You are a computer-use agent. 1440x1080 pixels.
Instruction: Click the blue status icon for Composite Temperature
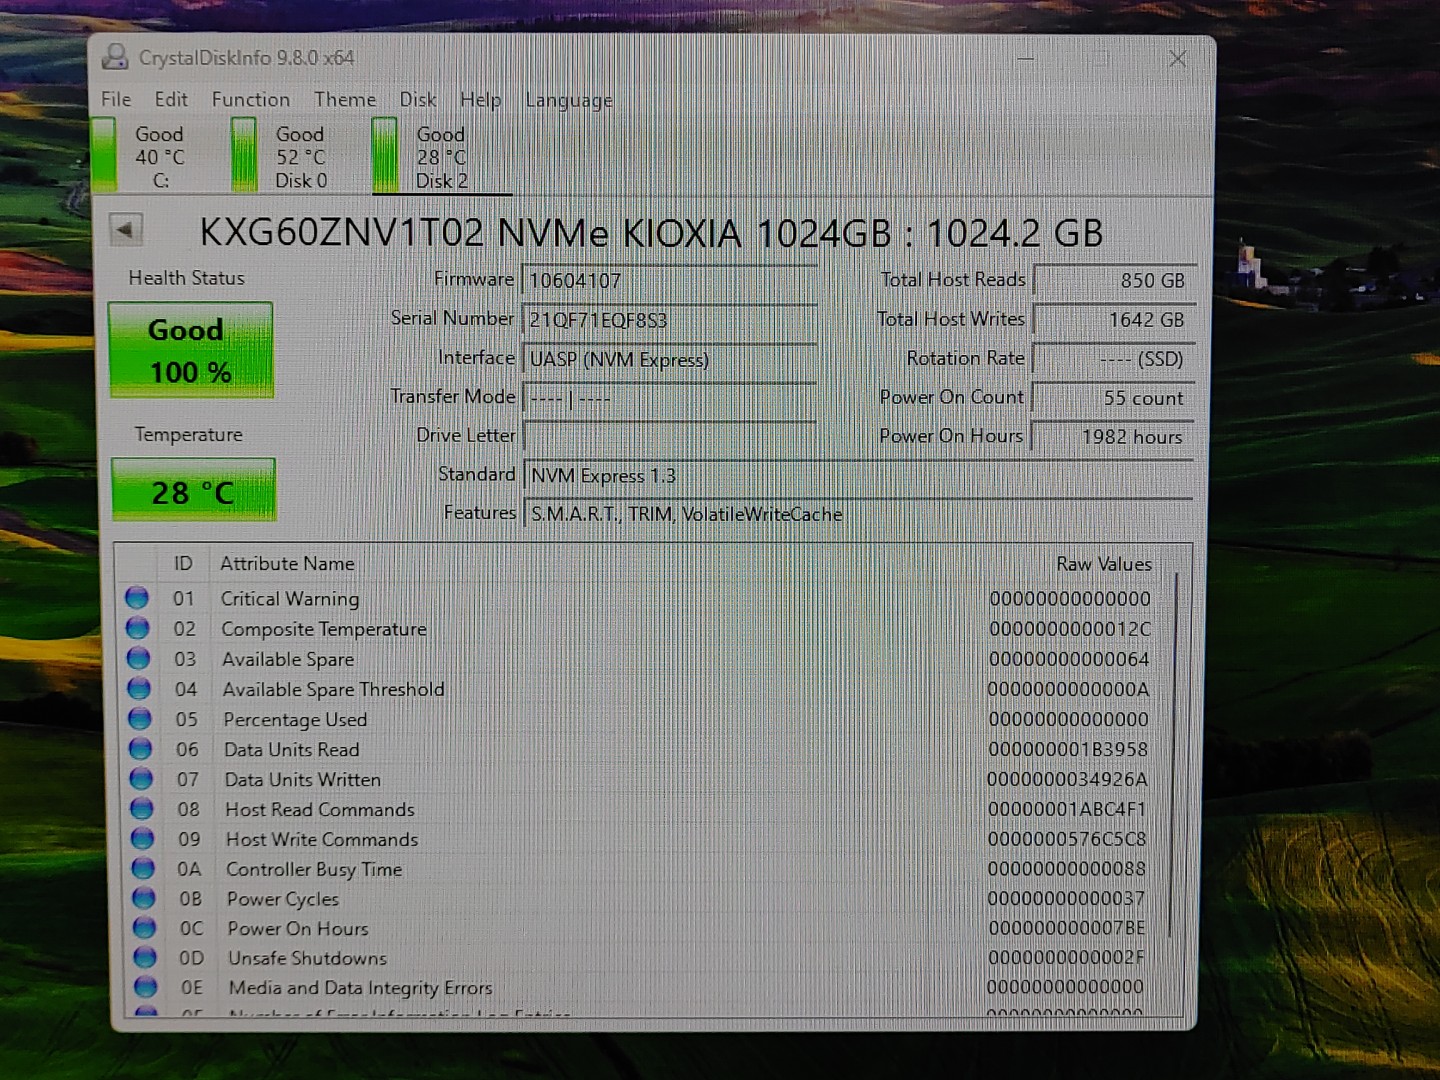[x=138, y=628]
